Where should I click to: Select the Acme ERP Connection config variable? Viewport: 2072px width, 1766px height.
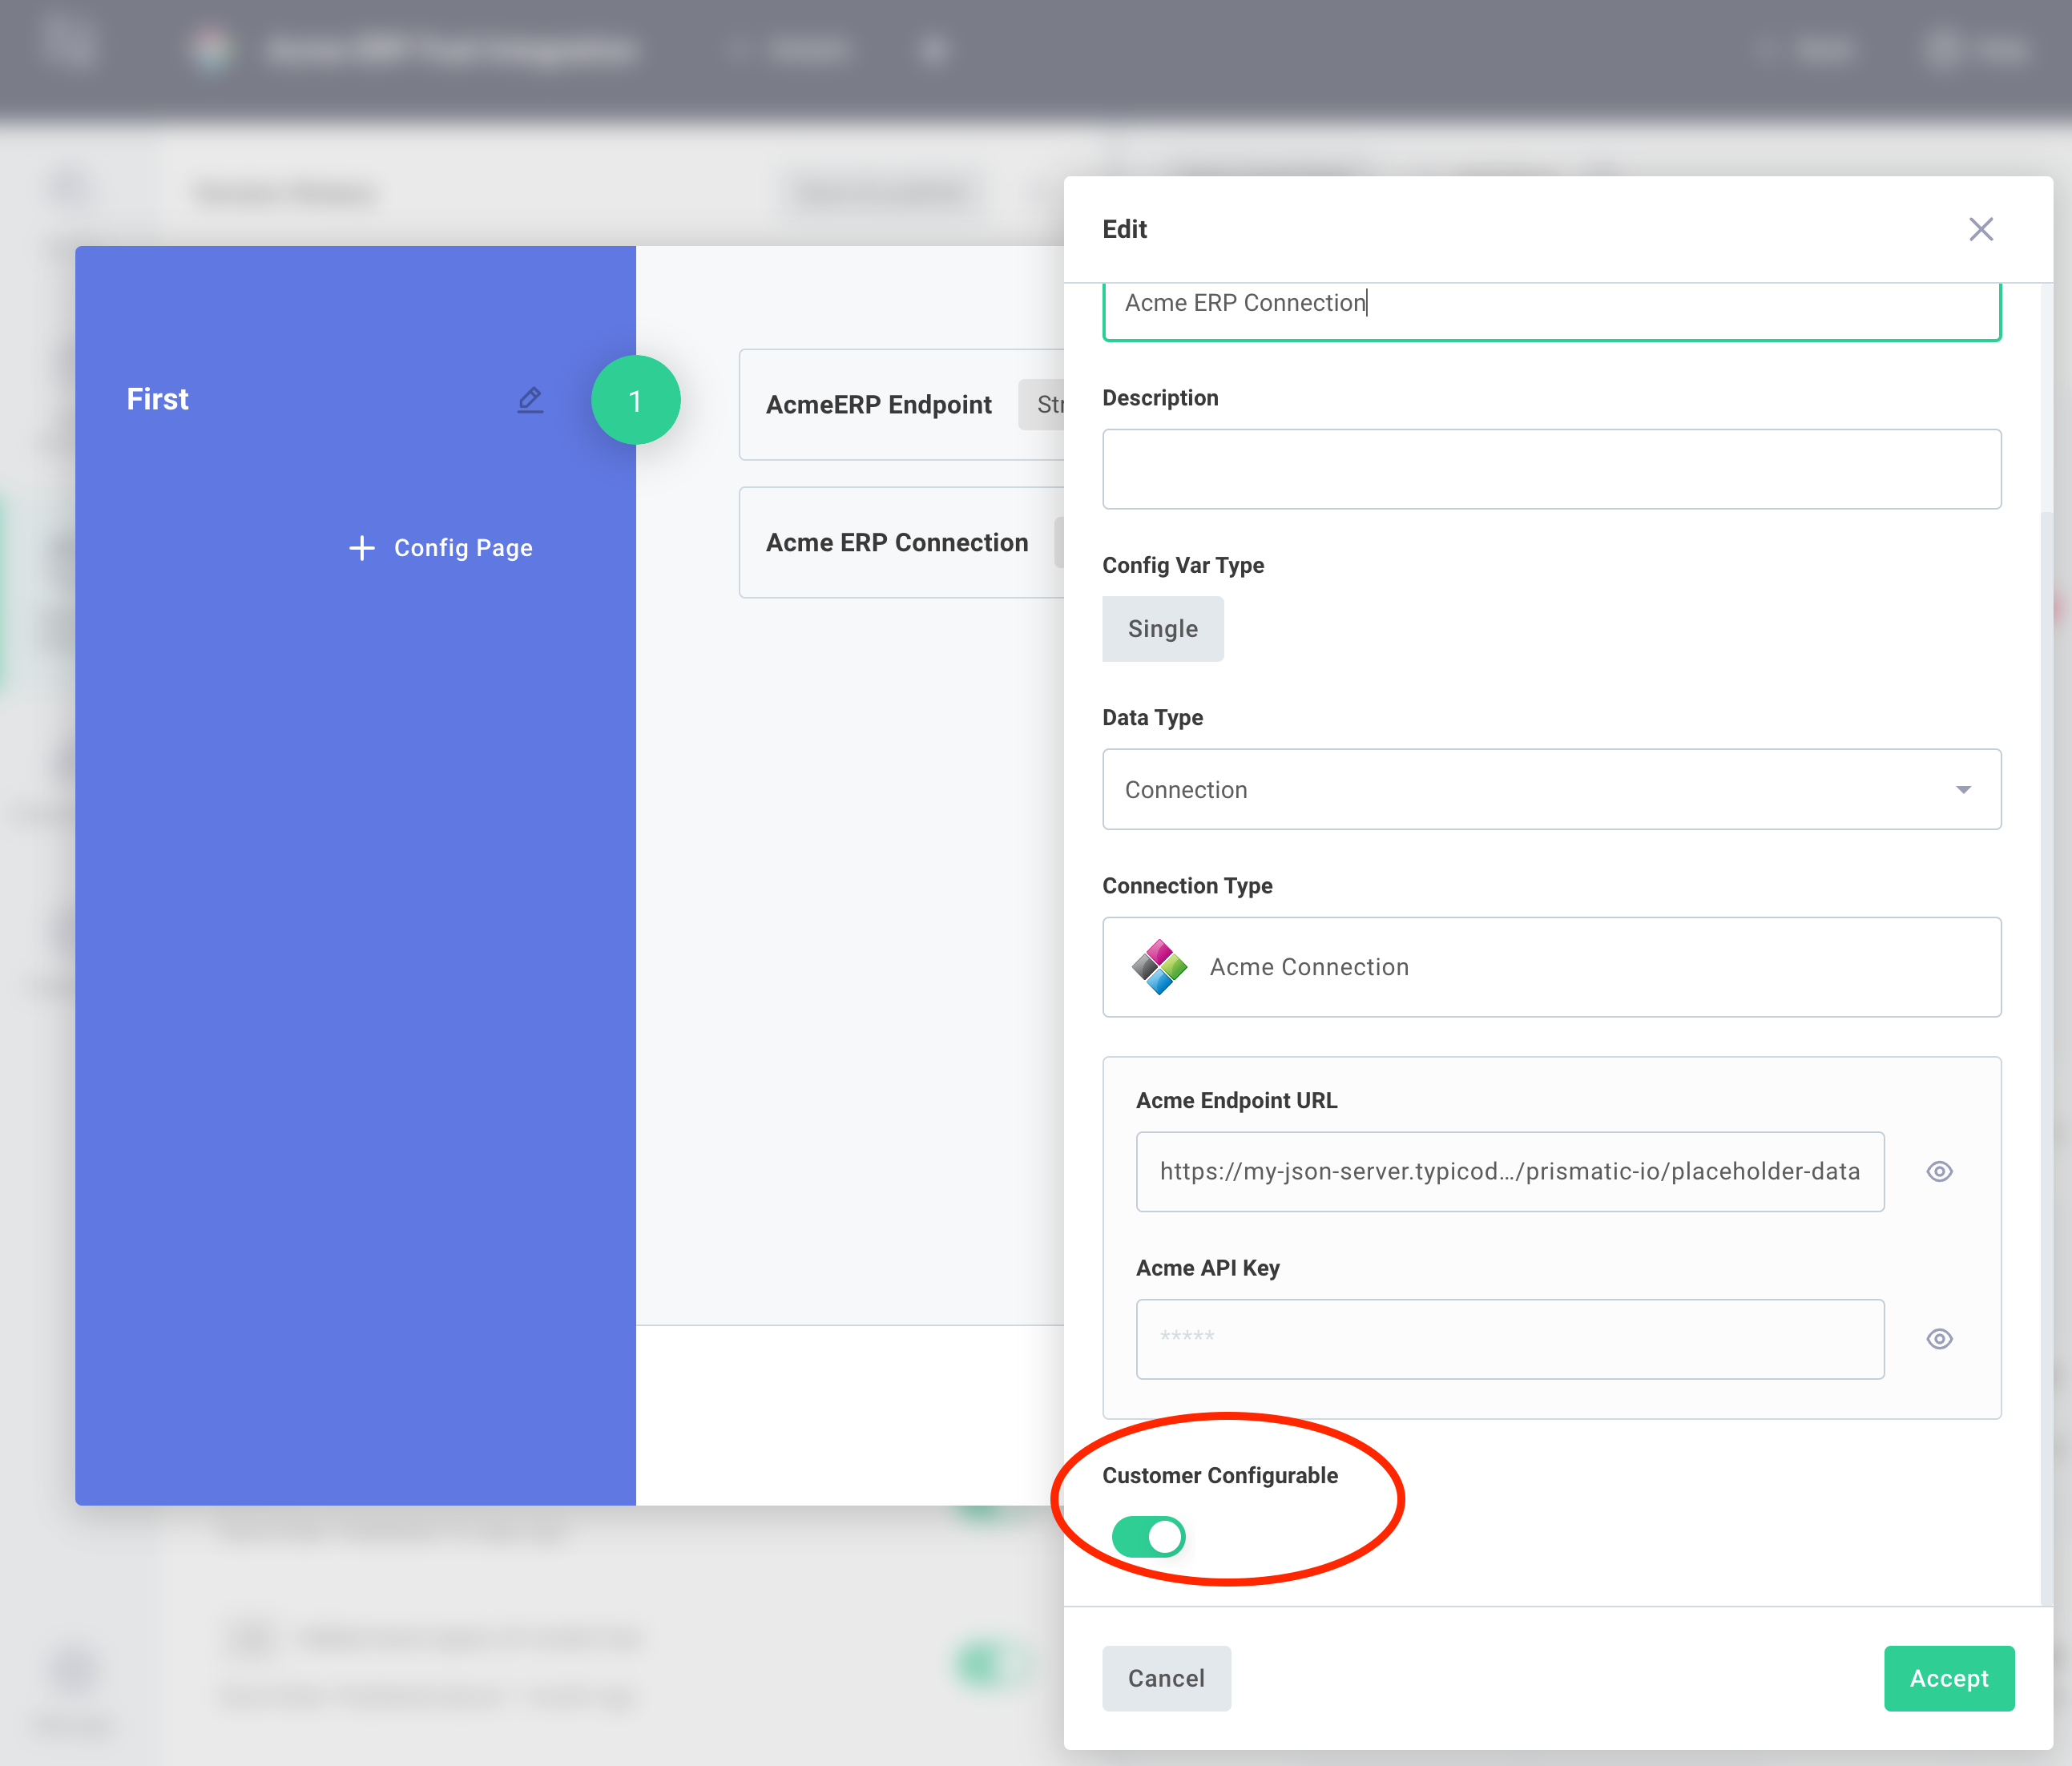(x=896, y=542)
